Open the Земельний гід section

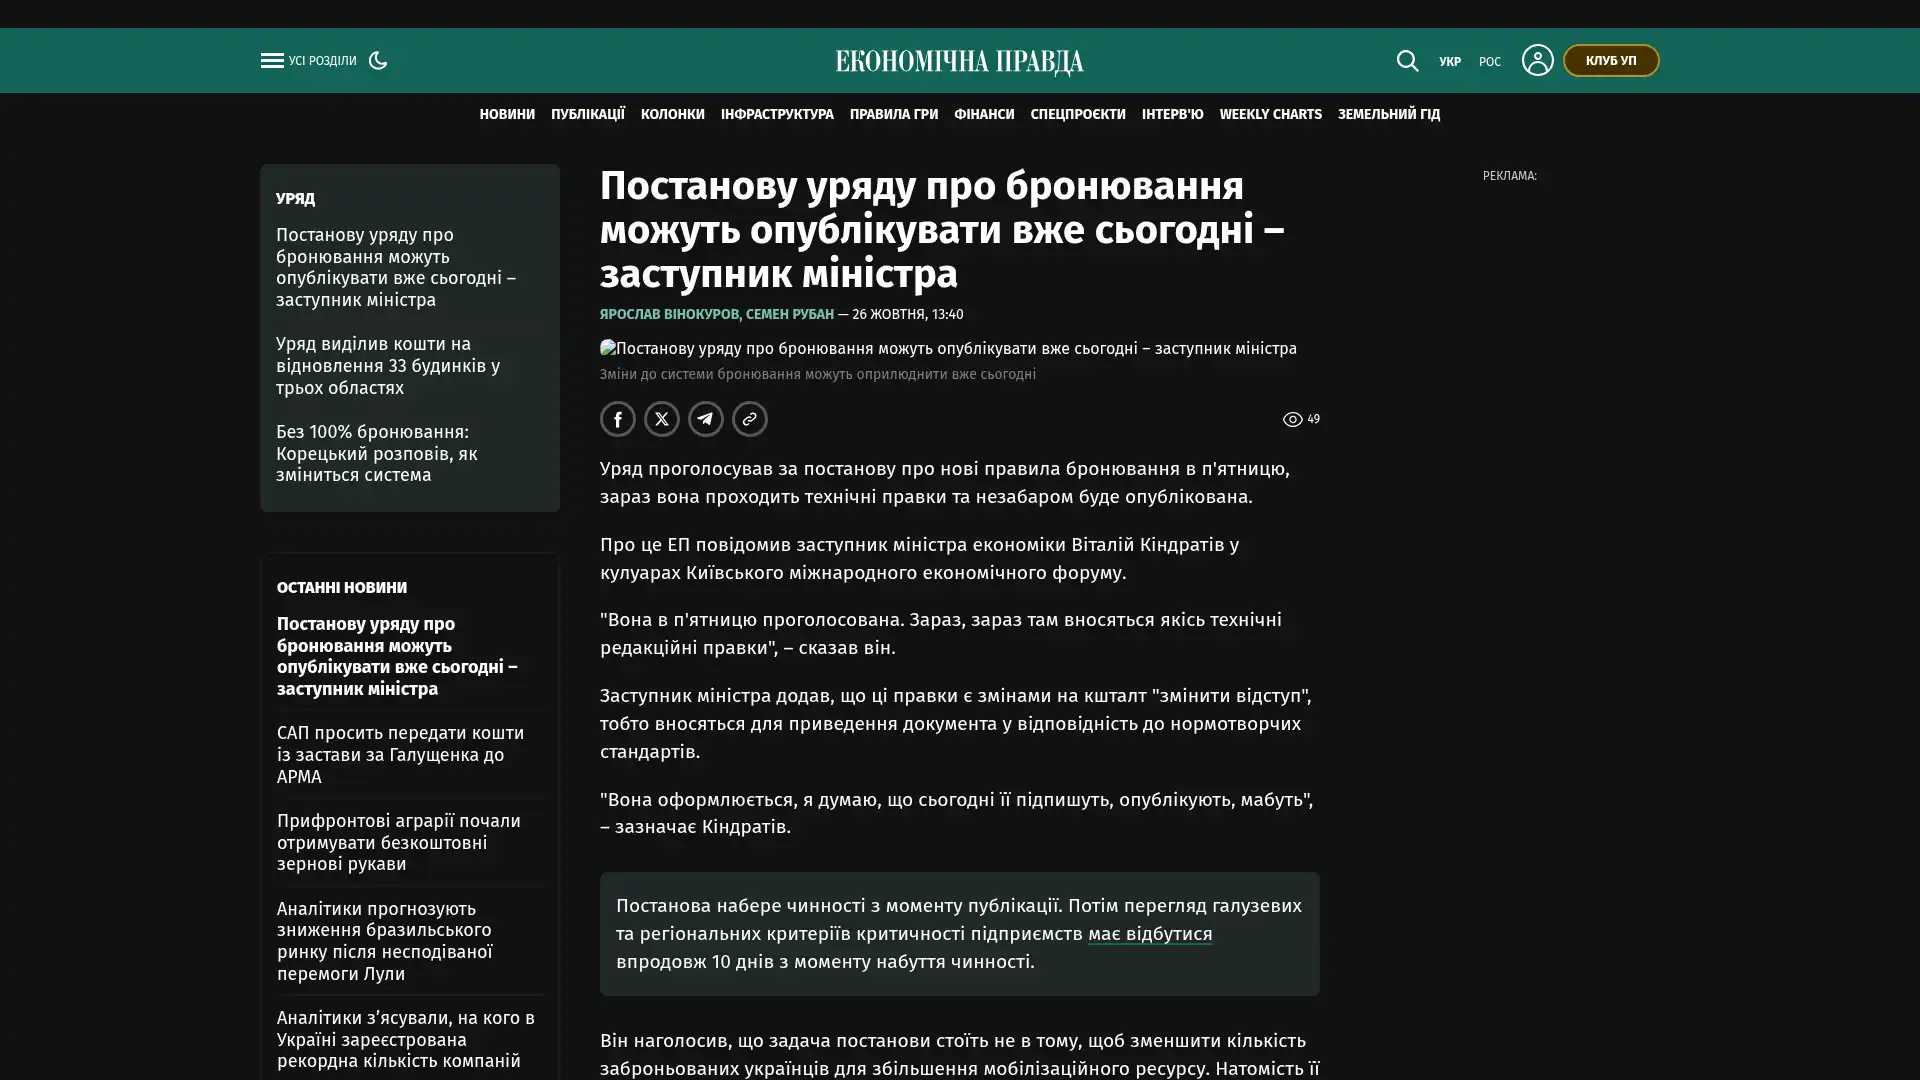coord(1389,115)
